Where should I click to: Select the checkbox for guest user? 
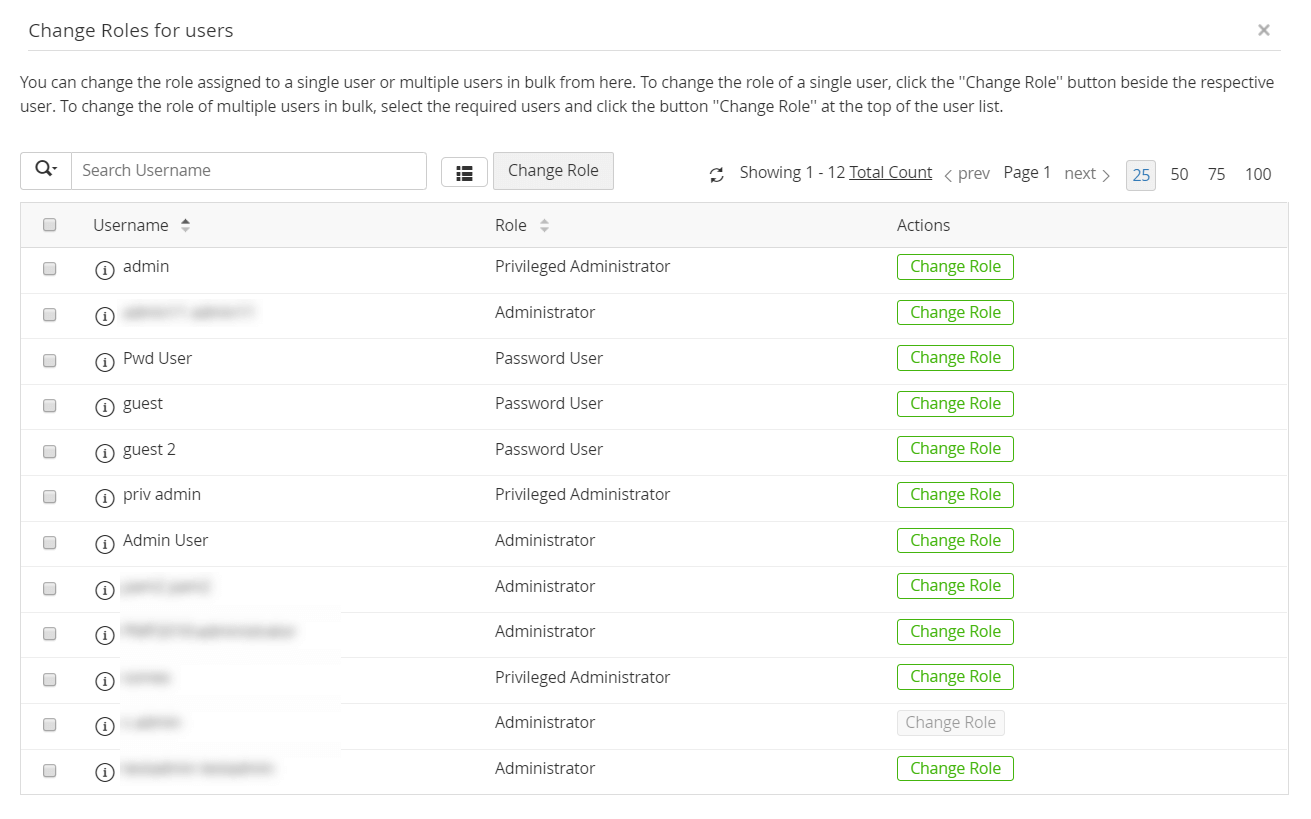(50, 406)
